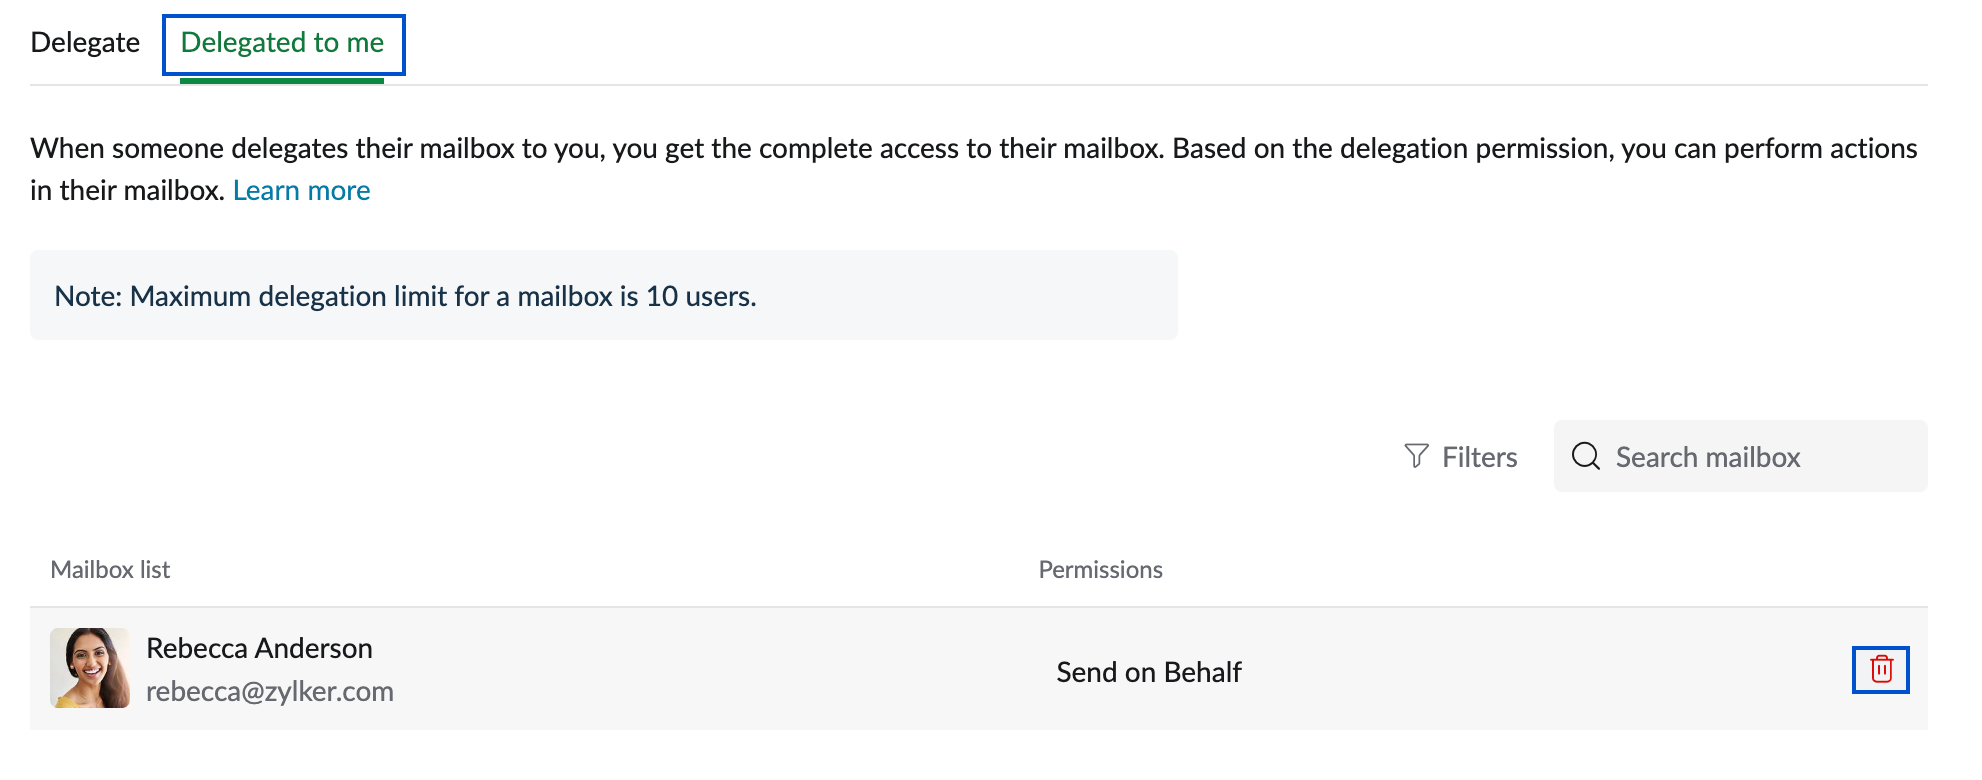
Task: Open Rebecca Anderson's profile photo
Action: (90, 668)
